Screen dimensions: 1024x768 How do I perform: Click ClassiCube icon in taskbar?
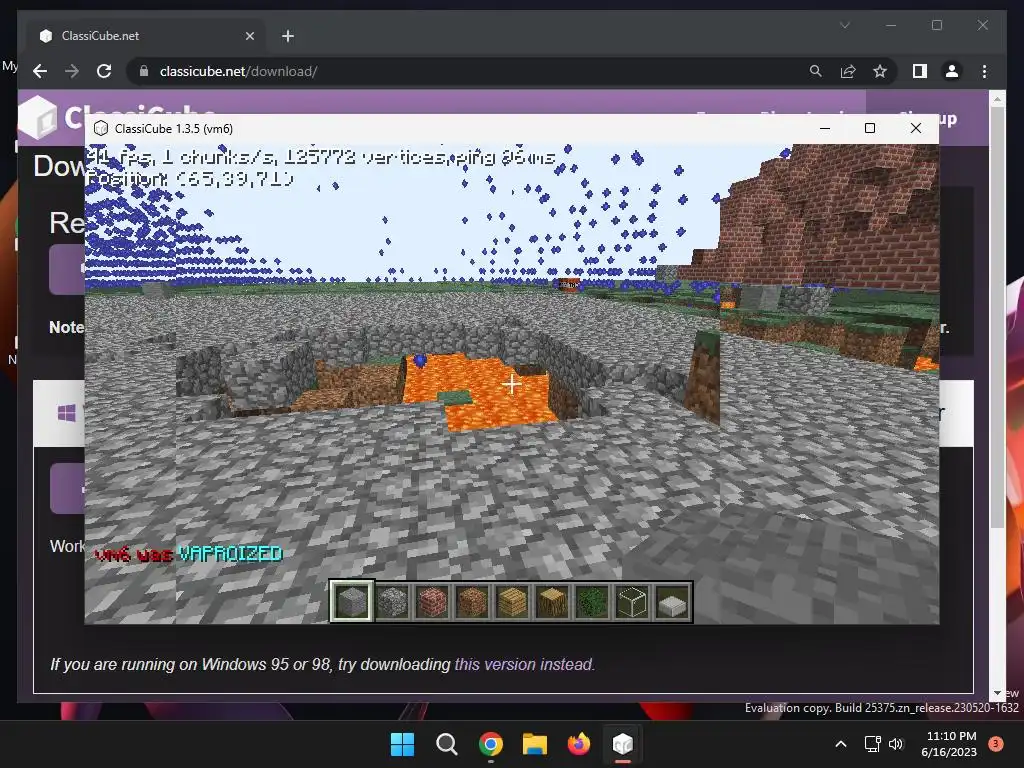[622, 744]
